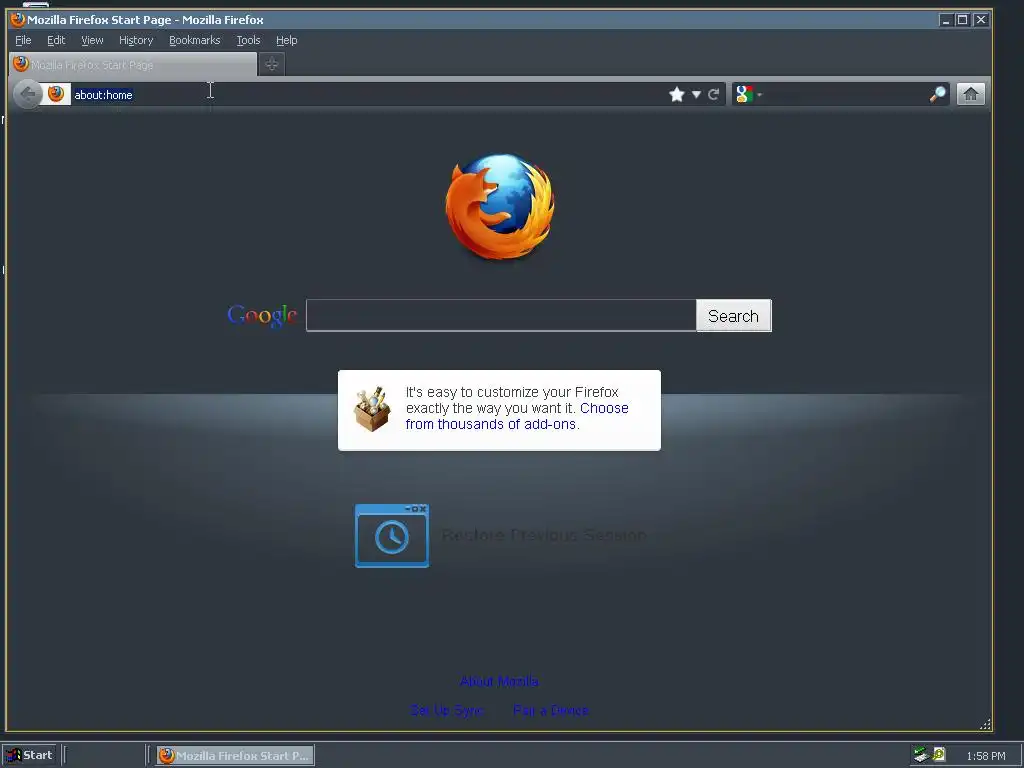
Task: Click the Google logo beside the search field
Action: [x=262, y=316]
